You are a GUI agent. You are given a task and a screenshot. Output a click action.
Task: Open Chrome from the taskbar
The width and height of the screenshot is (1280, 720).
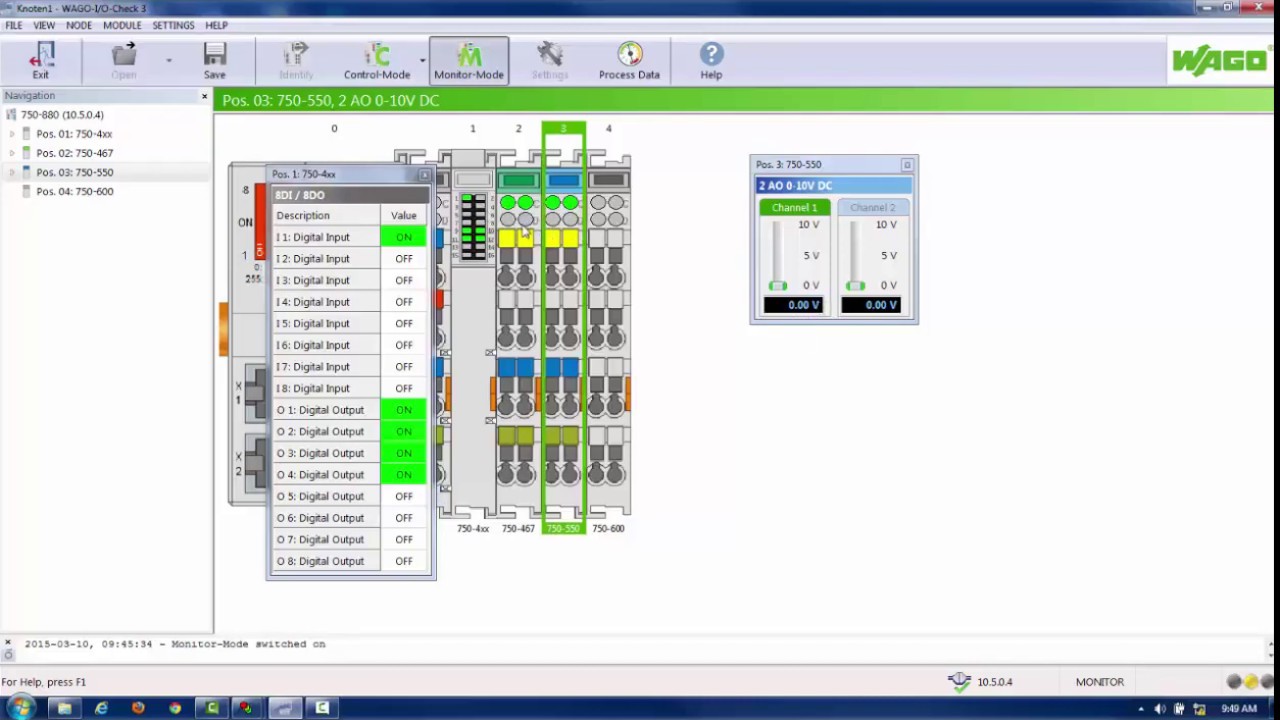click(175, 708)
